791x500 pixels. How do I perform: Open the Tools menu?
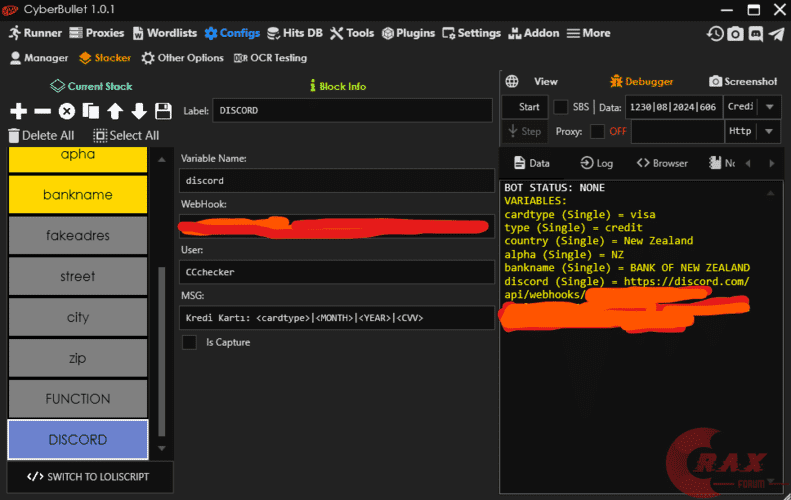(352, 33)
